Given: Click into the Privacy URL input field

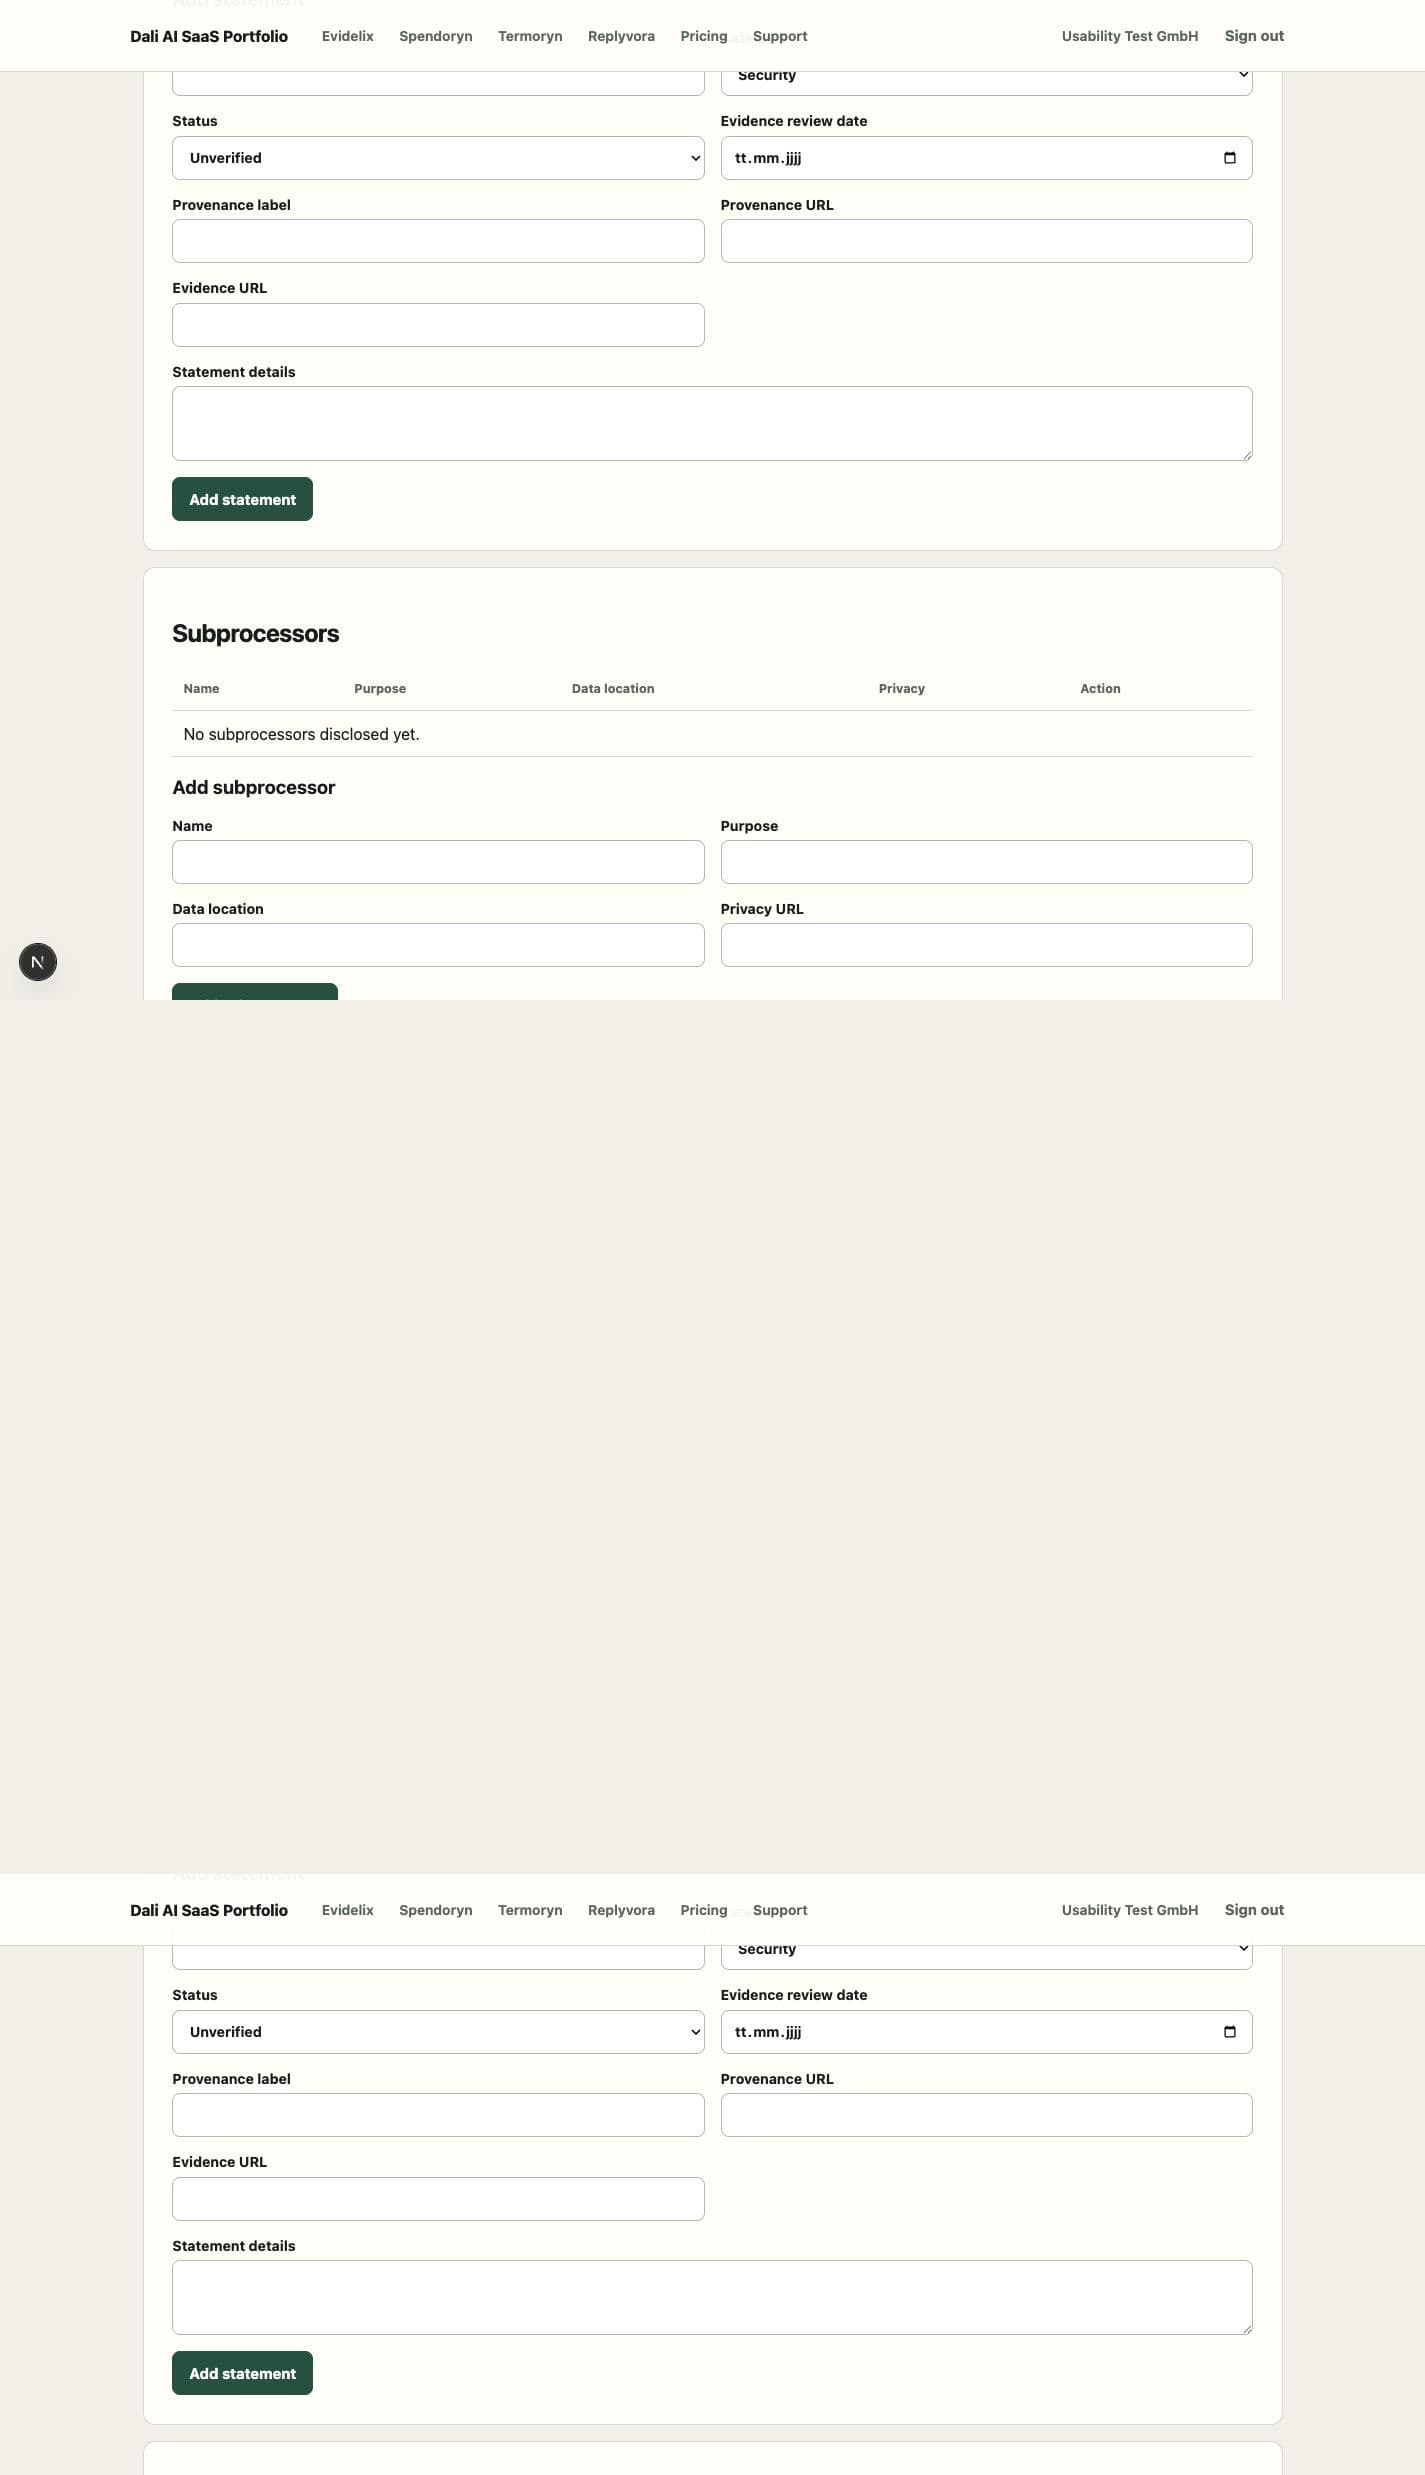Looking at the screenshot, I should (x=986, y=945).
